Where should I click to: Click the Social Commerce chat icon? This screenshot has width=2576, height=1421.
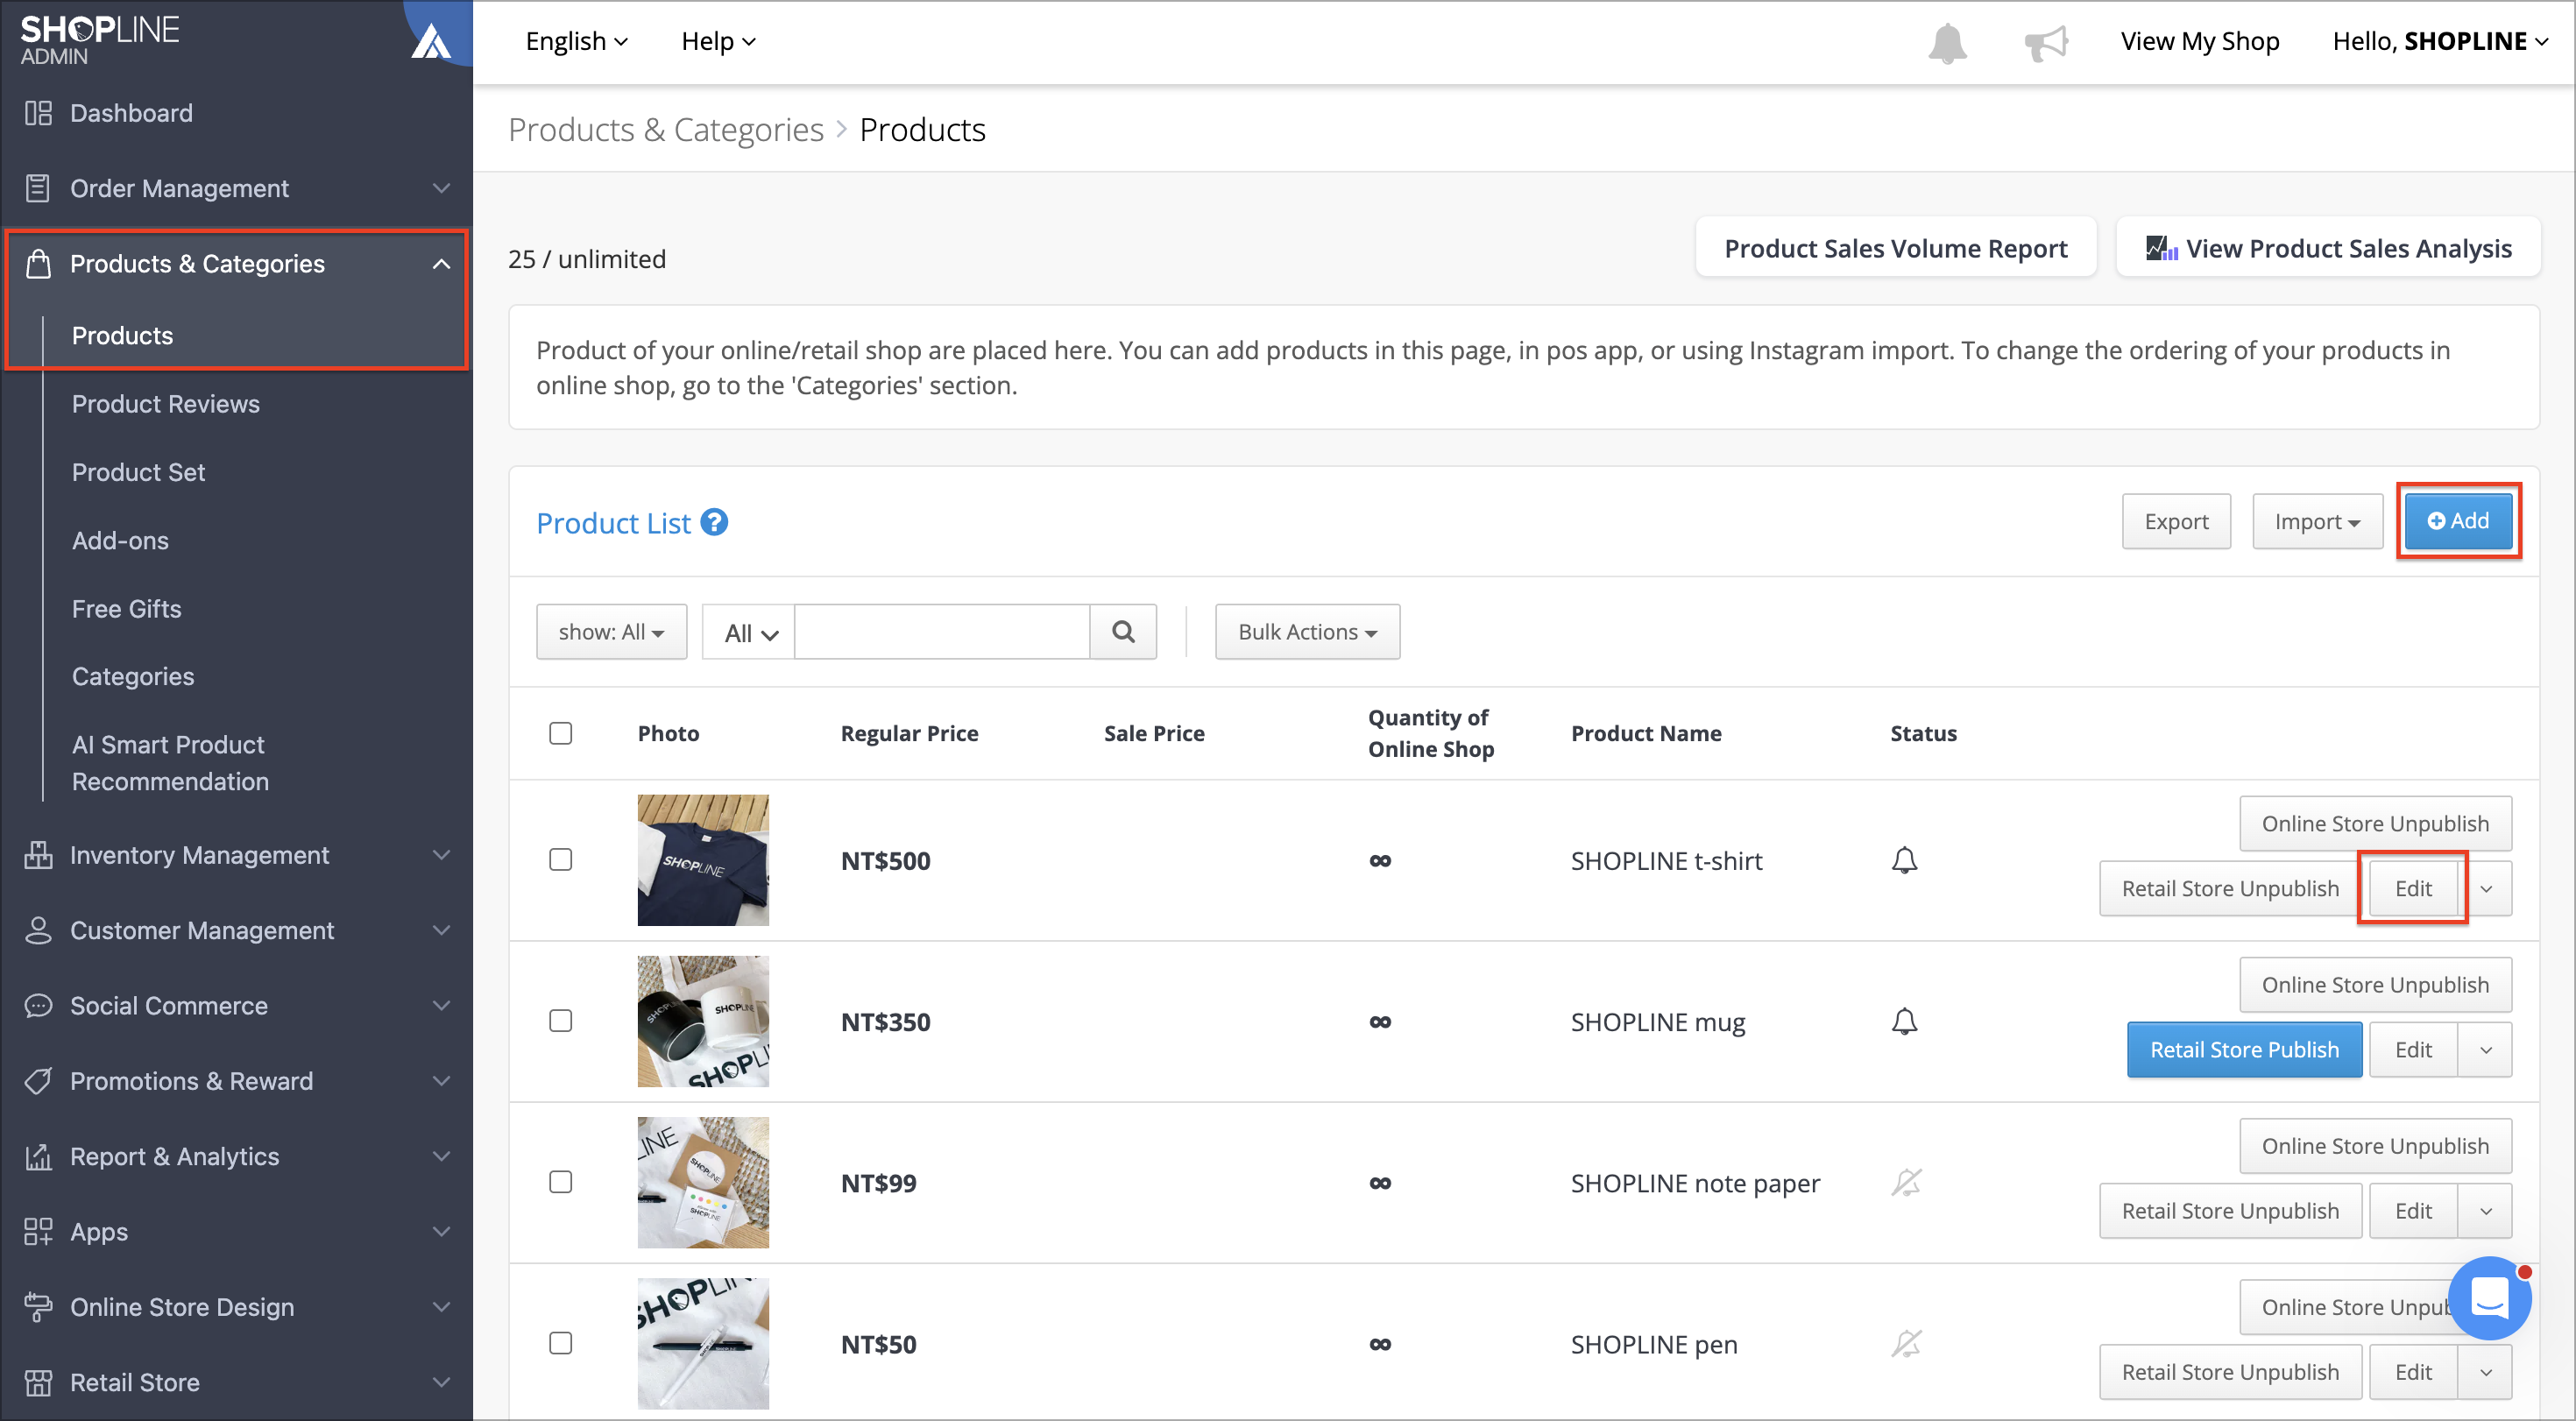click(38, 1005)
